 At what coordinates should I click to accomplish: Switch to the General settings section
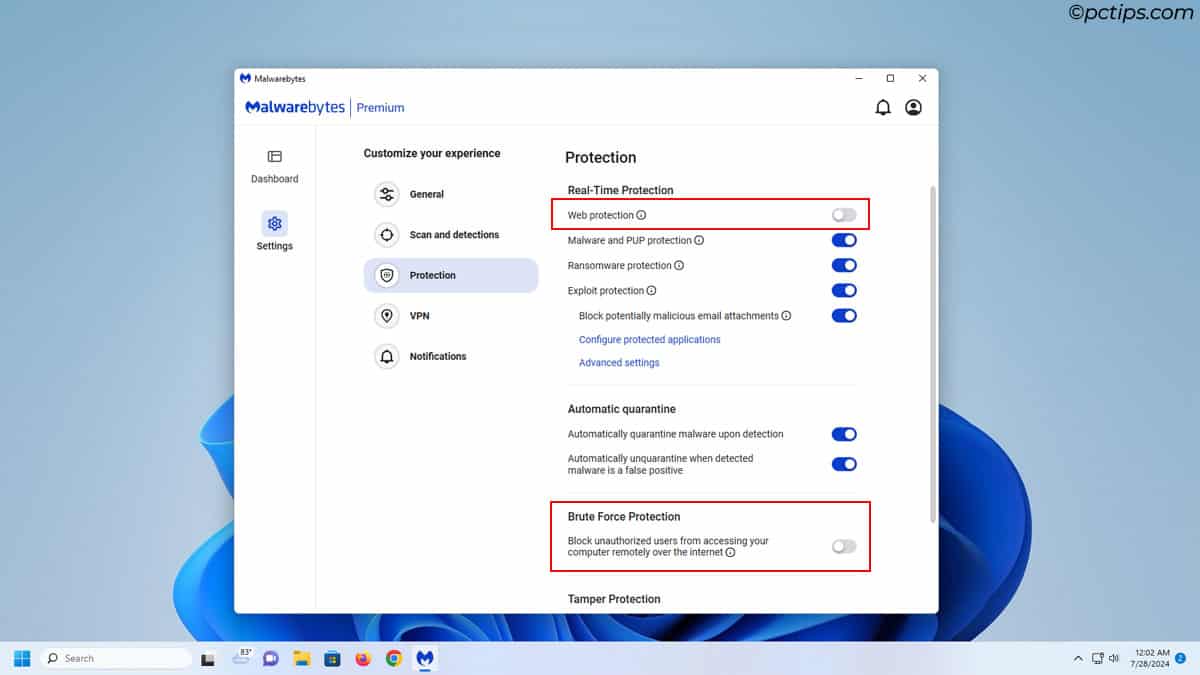pos(428,194)
